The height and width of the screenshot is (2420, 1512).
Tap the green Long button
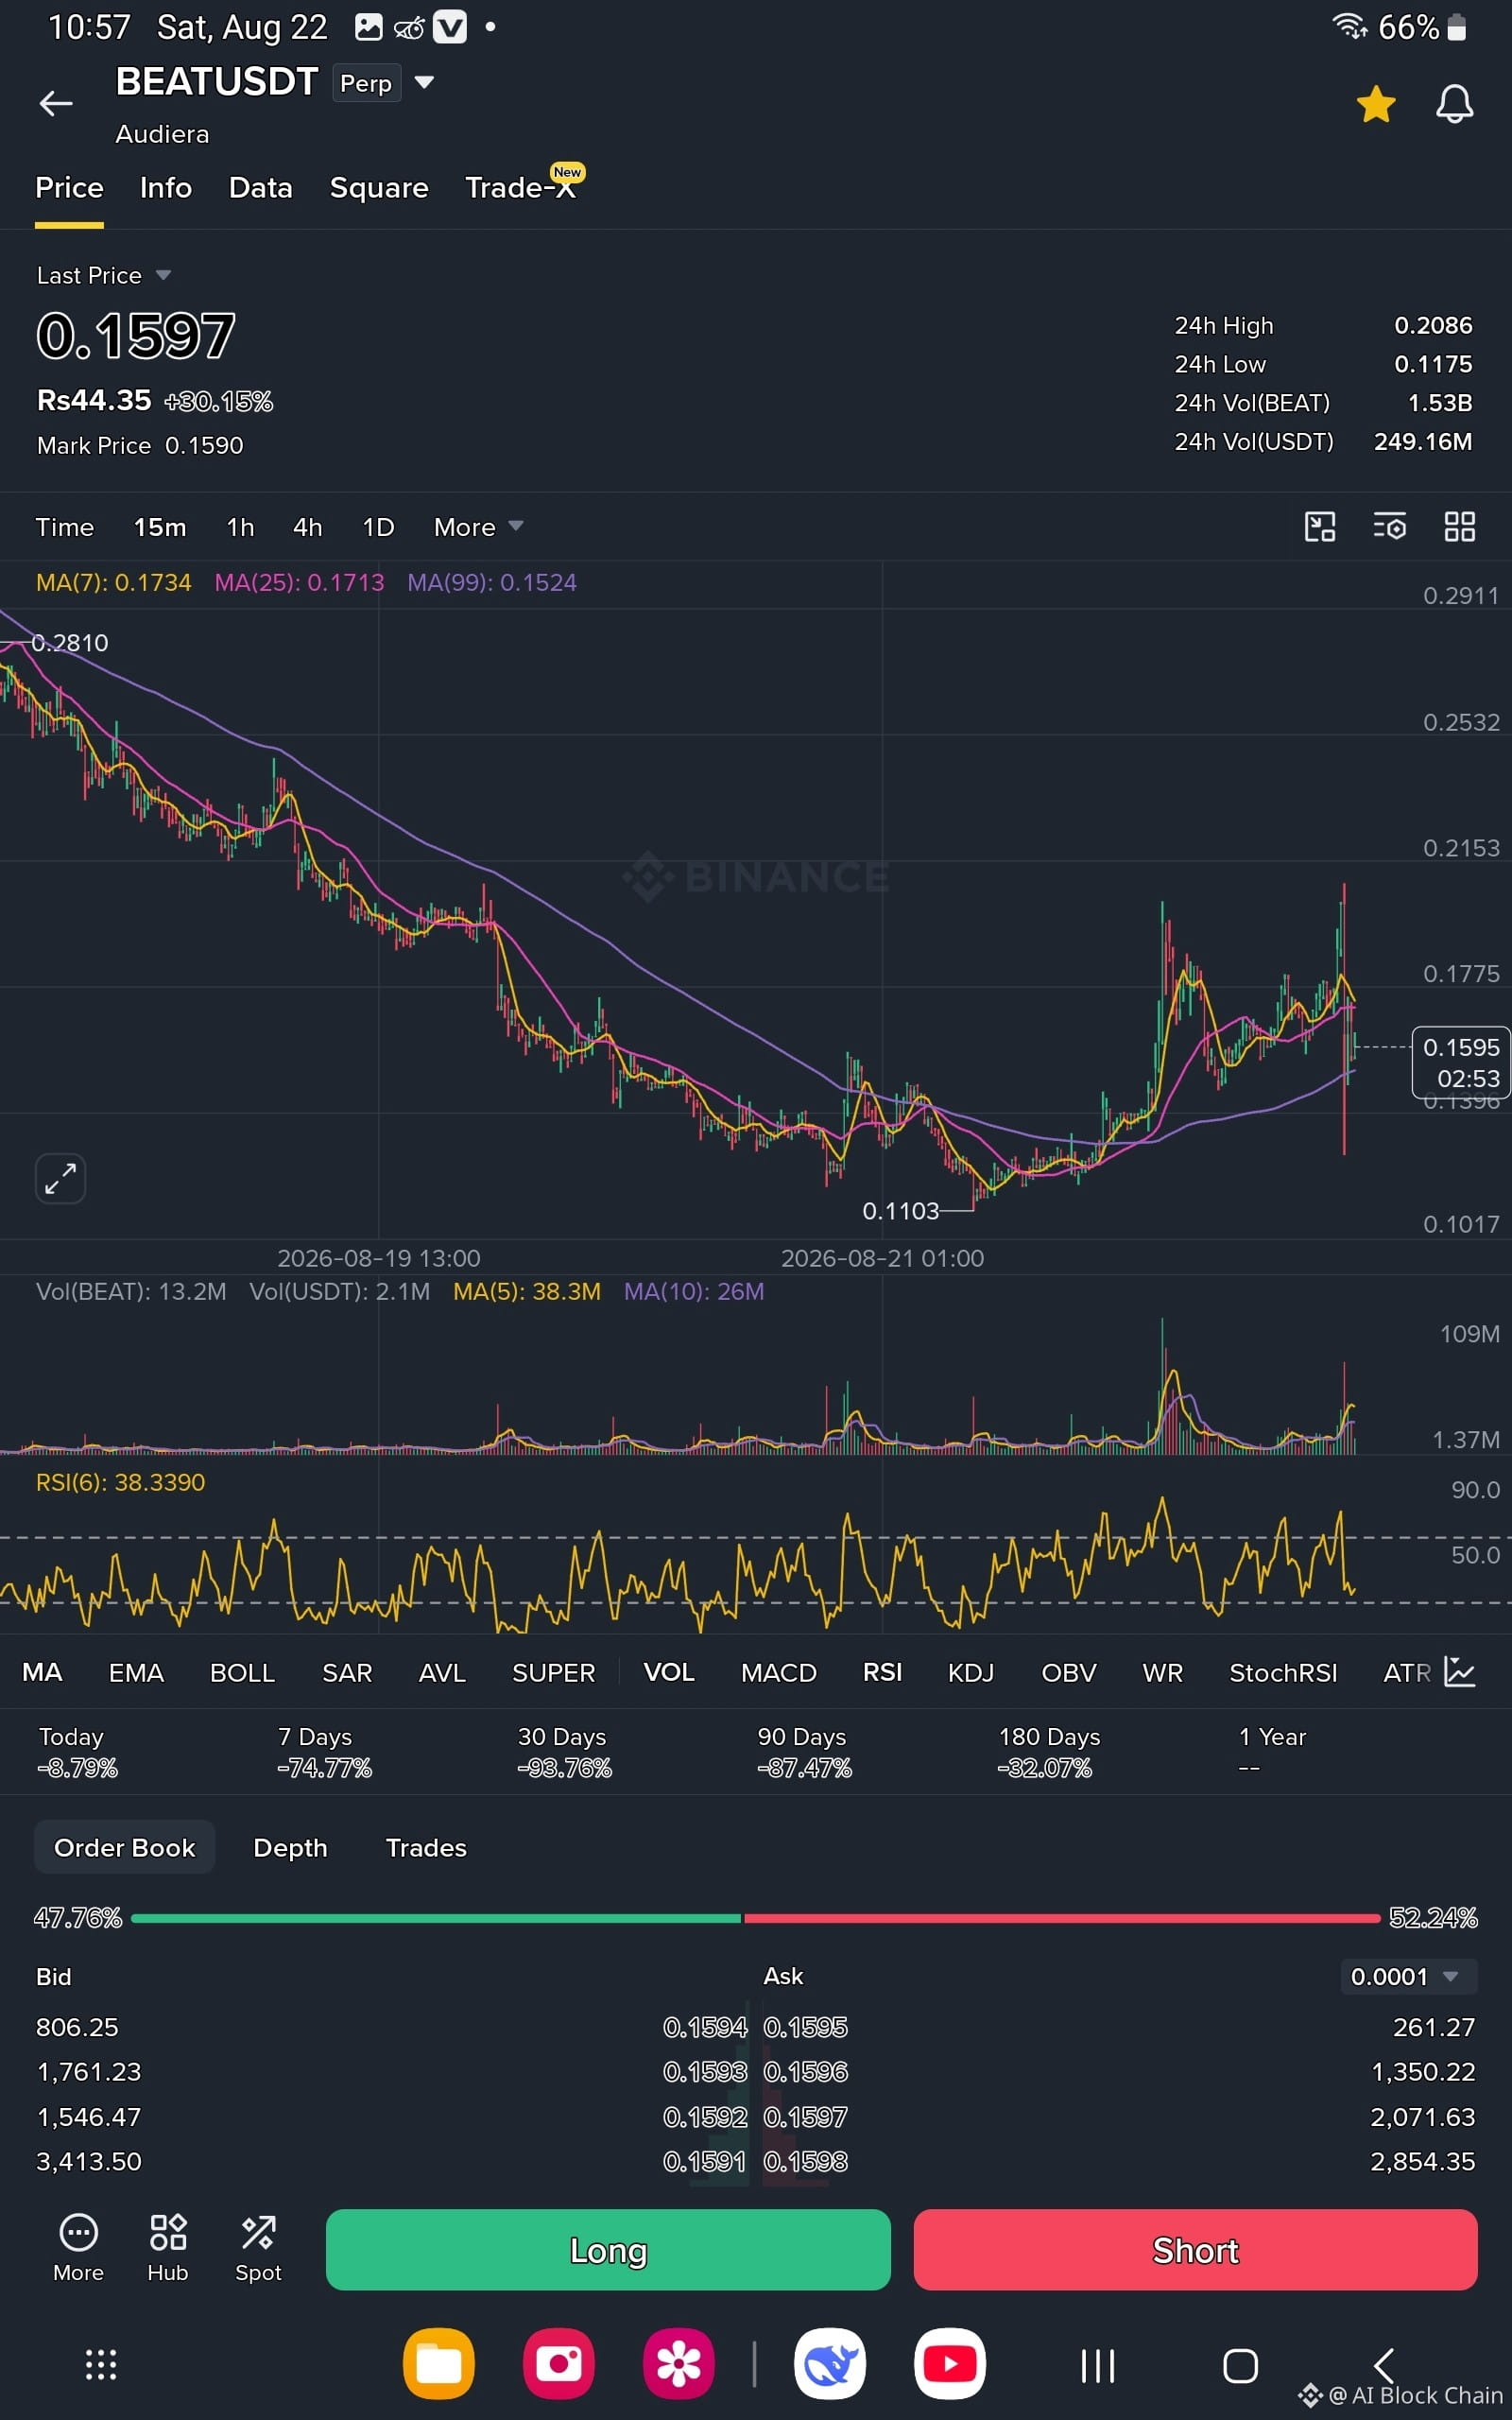pos(608,2250)
